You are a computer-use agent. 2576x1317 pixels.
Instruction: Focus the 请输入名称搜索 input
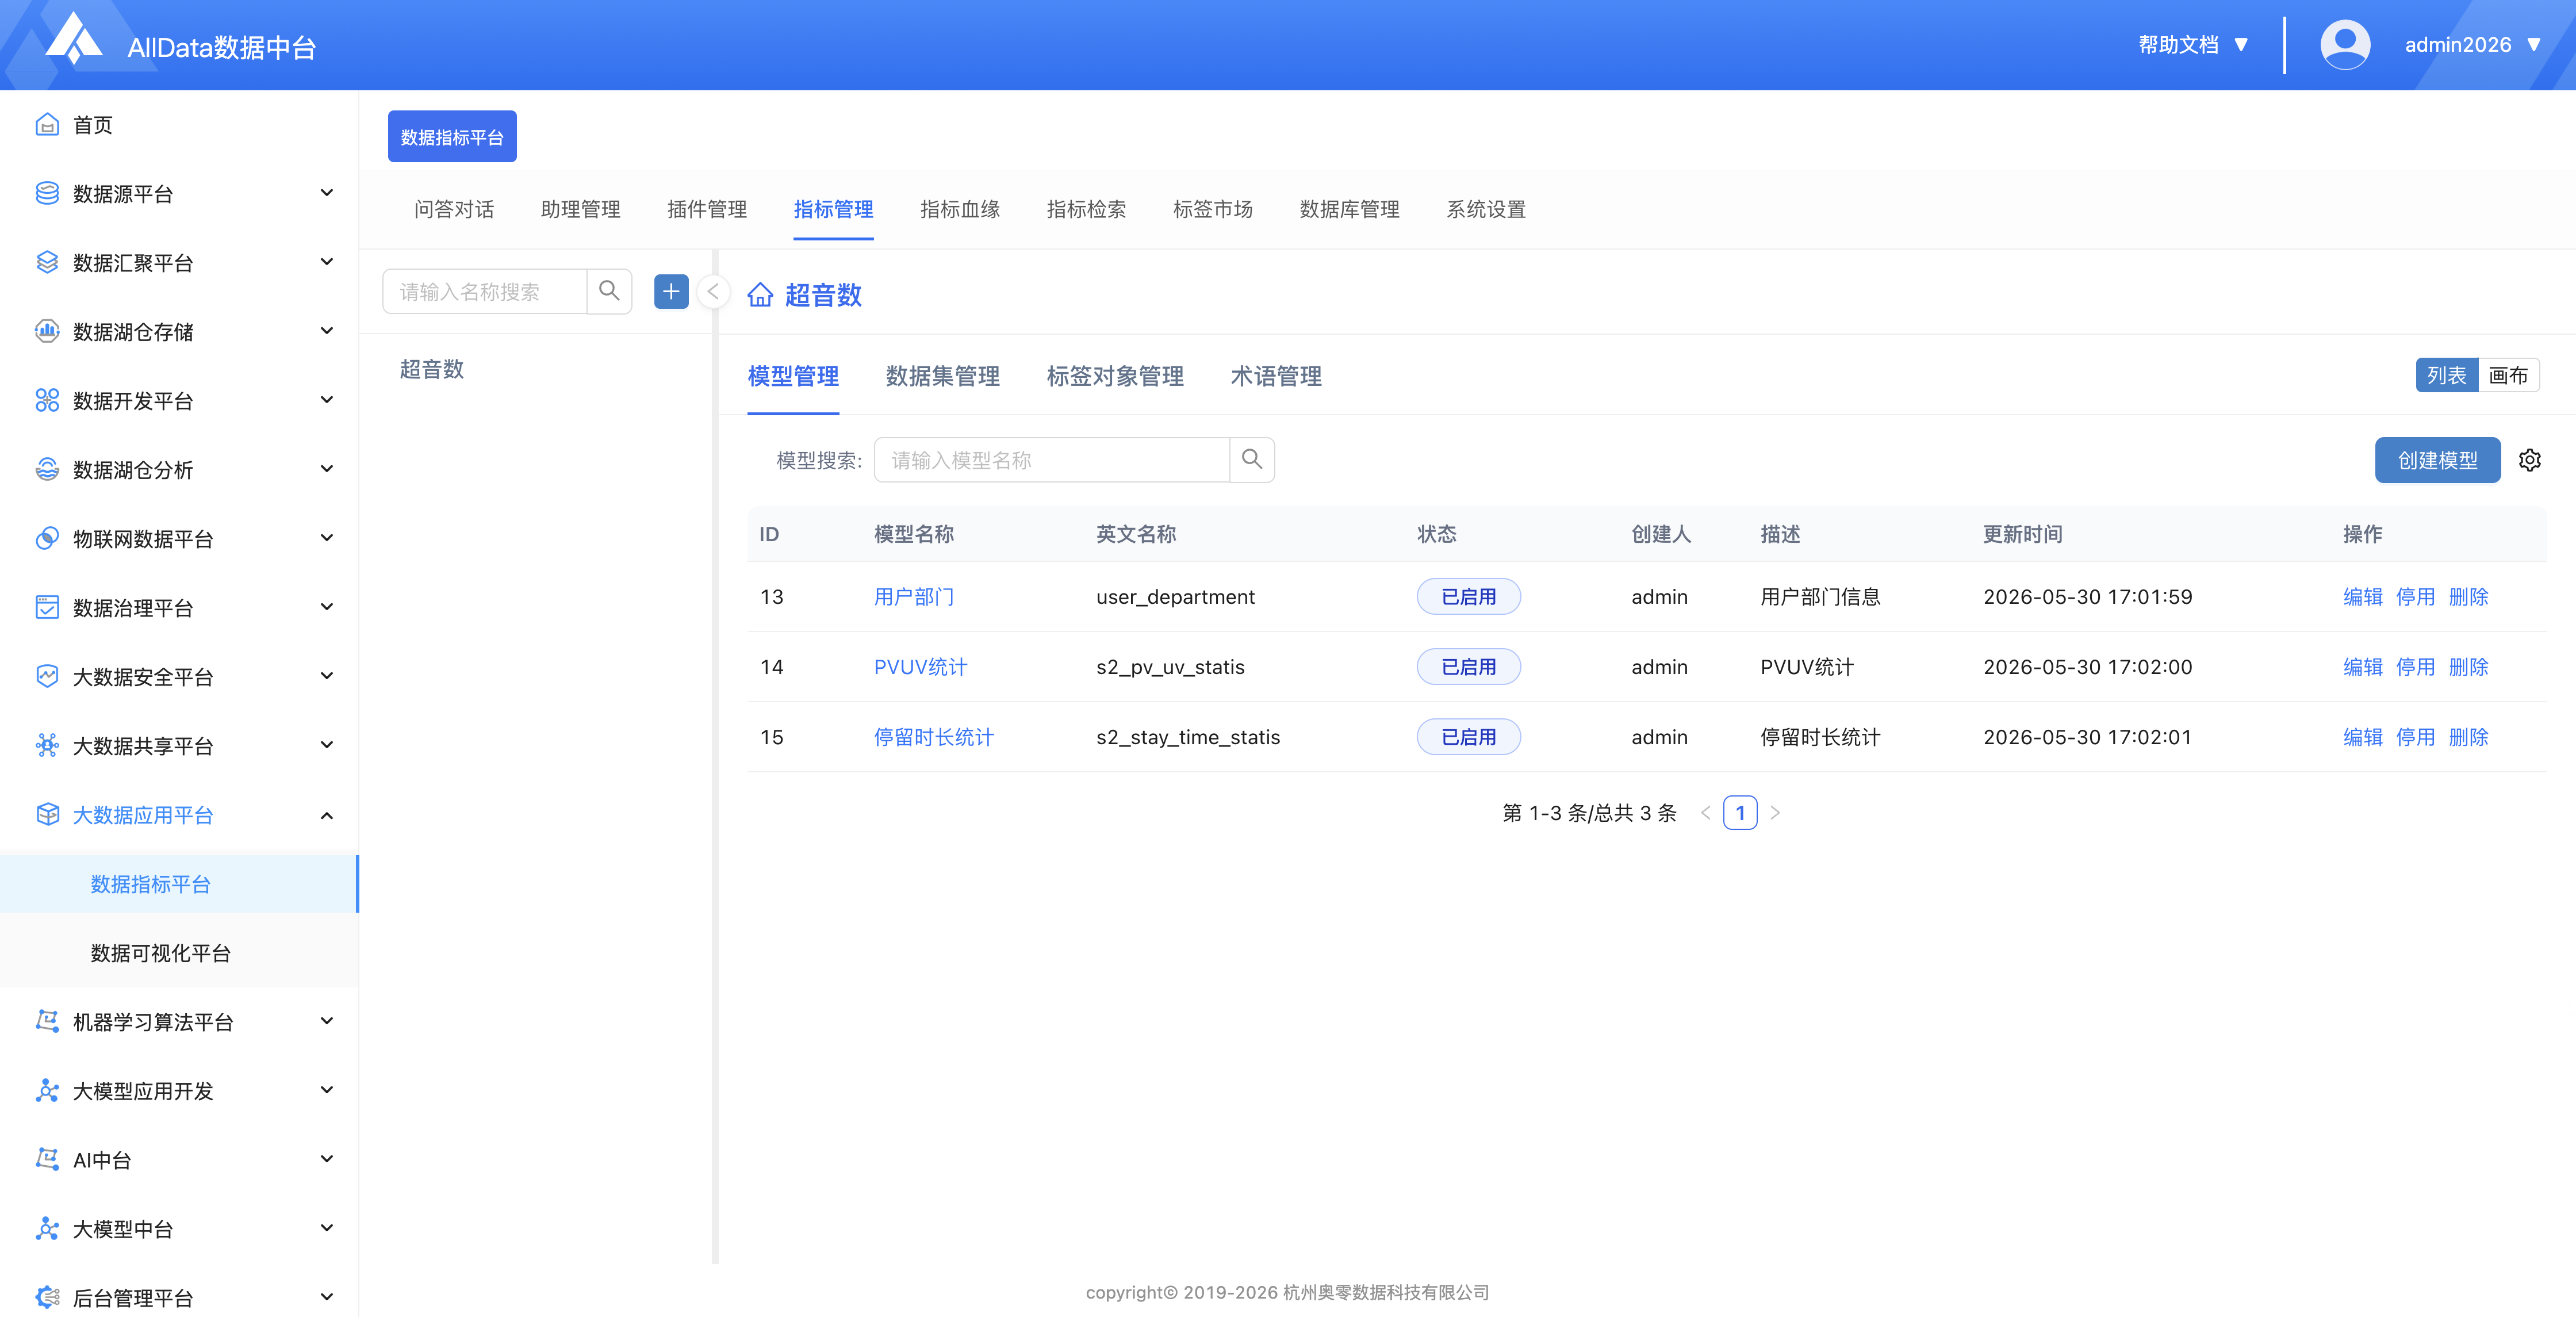tap(485, 291)
